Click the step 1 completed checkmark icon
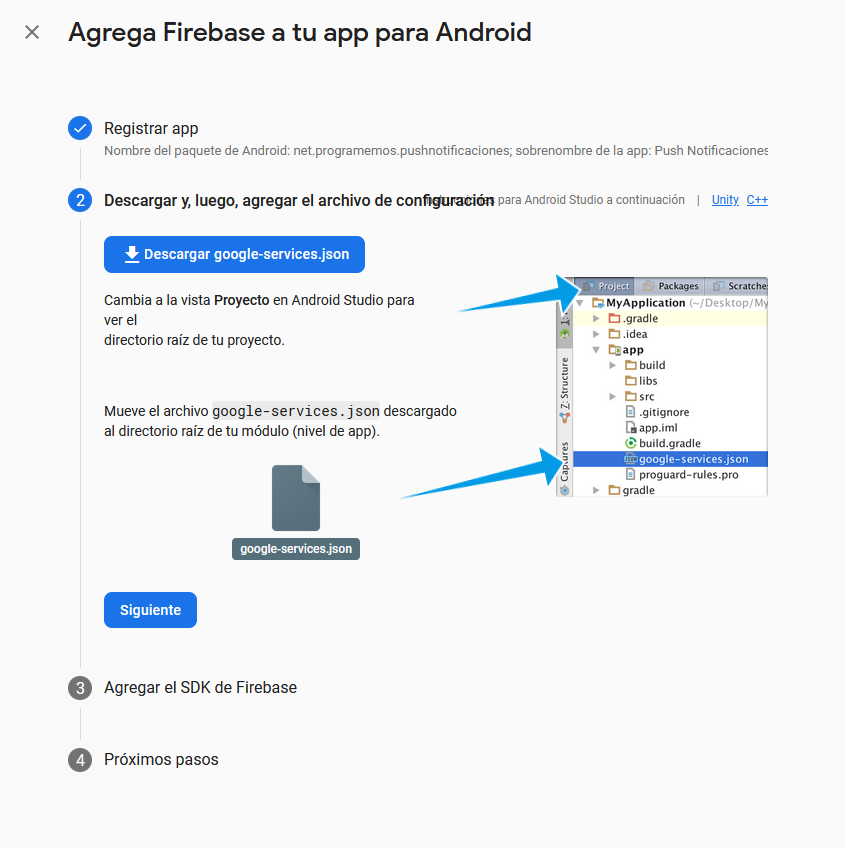The height and width of the screenshot is (848, 845). (x=80, y=128)
